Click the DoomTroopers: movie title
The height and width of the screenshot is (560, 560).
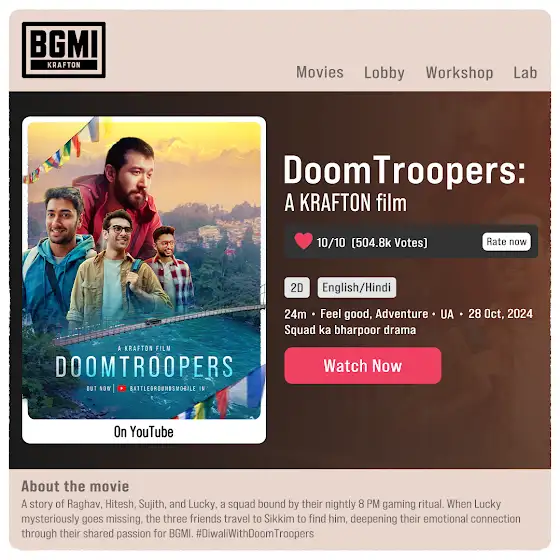(405, 170)
